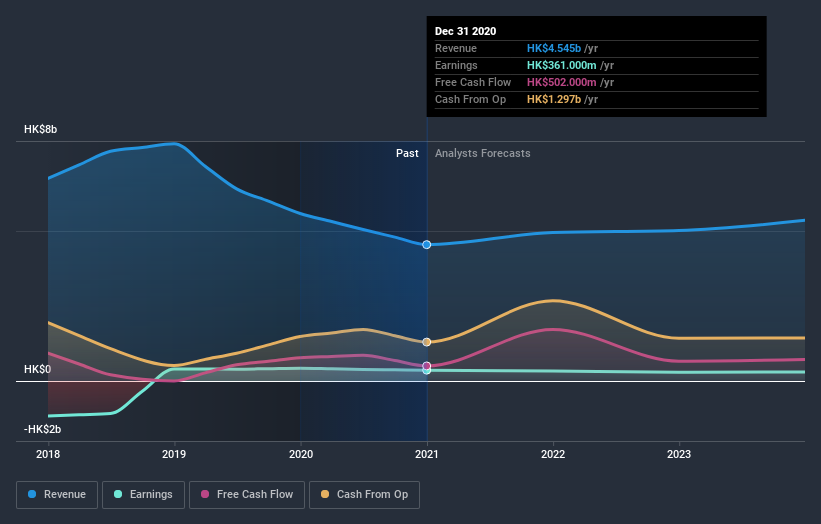Click the 2020 x-axis label
This screenshot has width=821, height=524.
click(301, 454)
